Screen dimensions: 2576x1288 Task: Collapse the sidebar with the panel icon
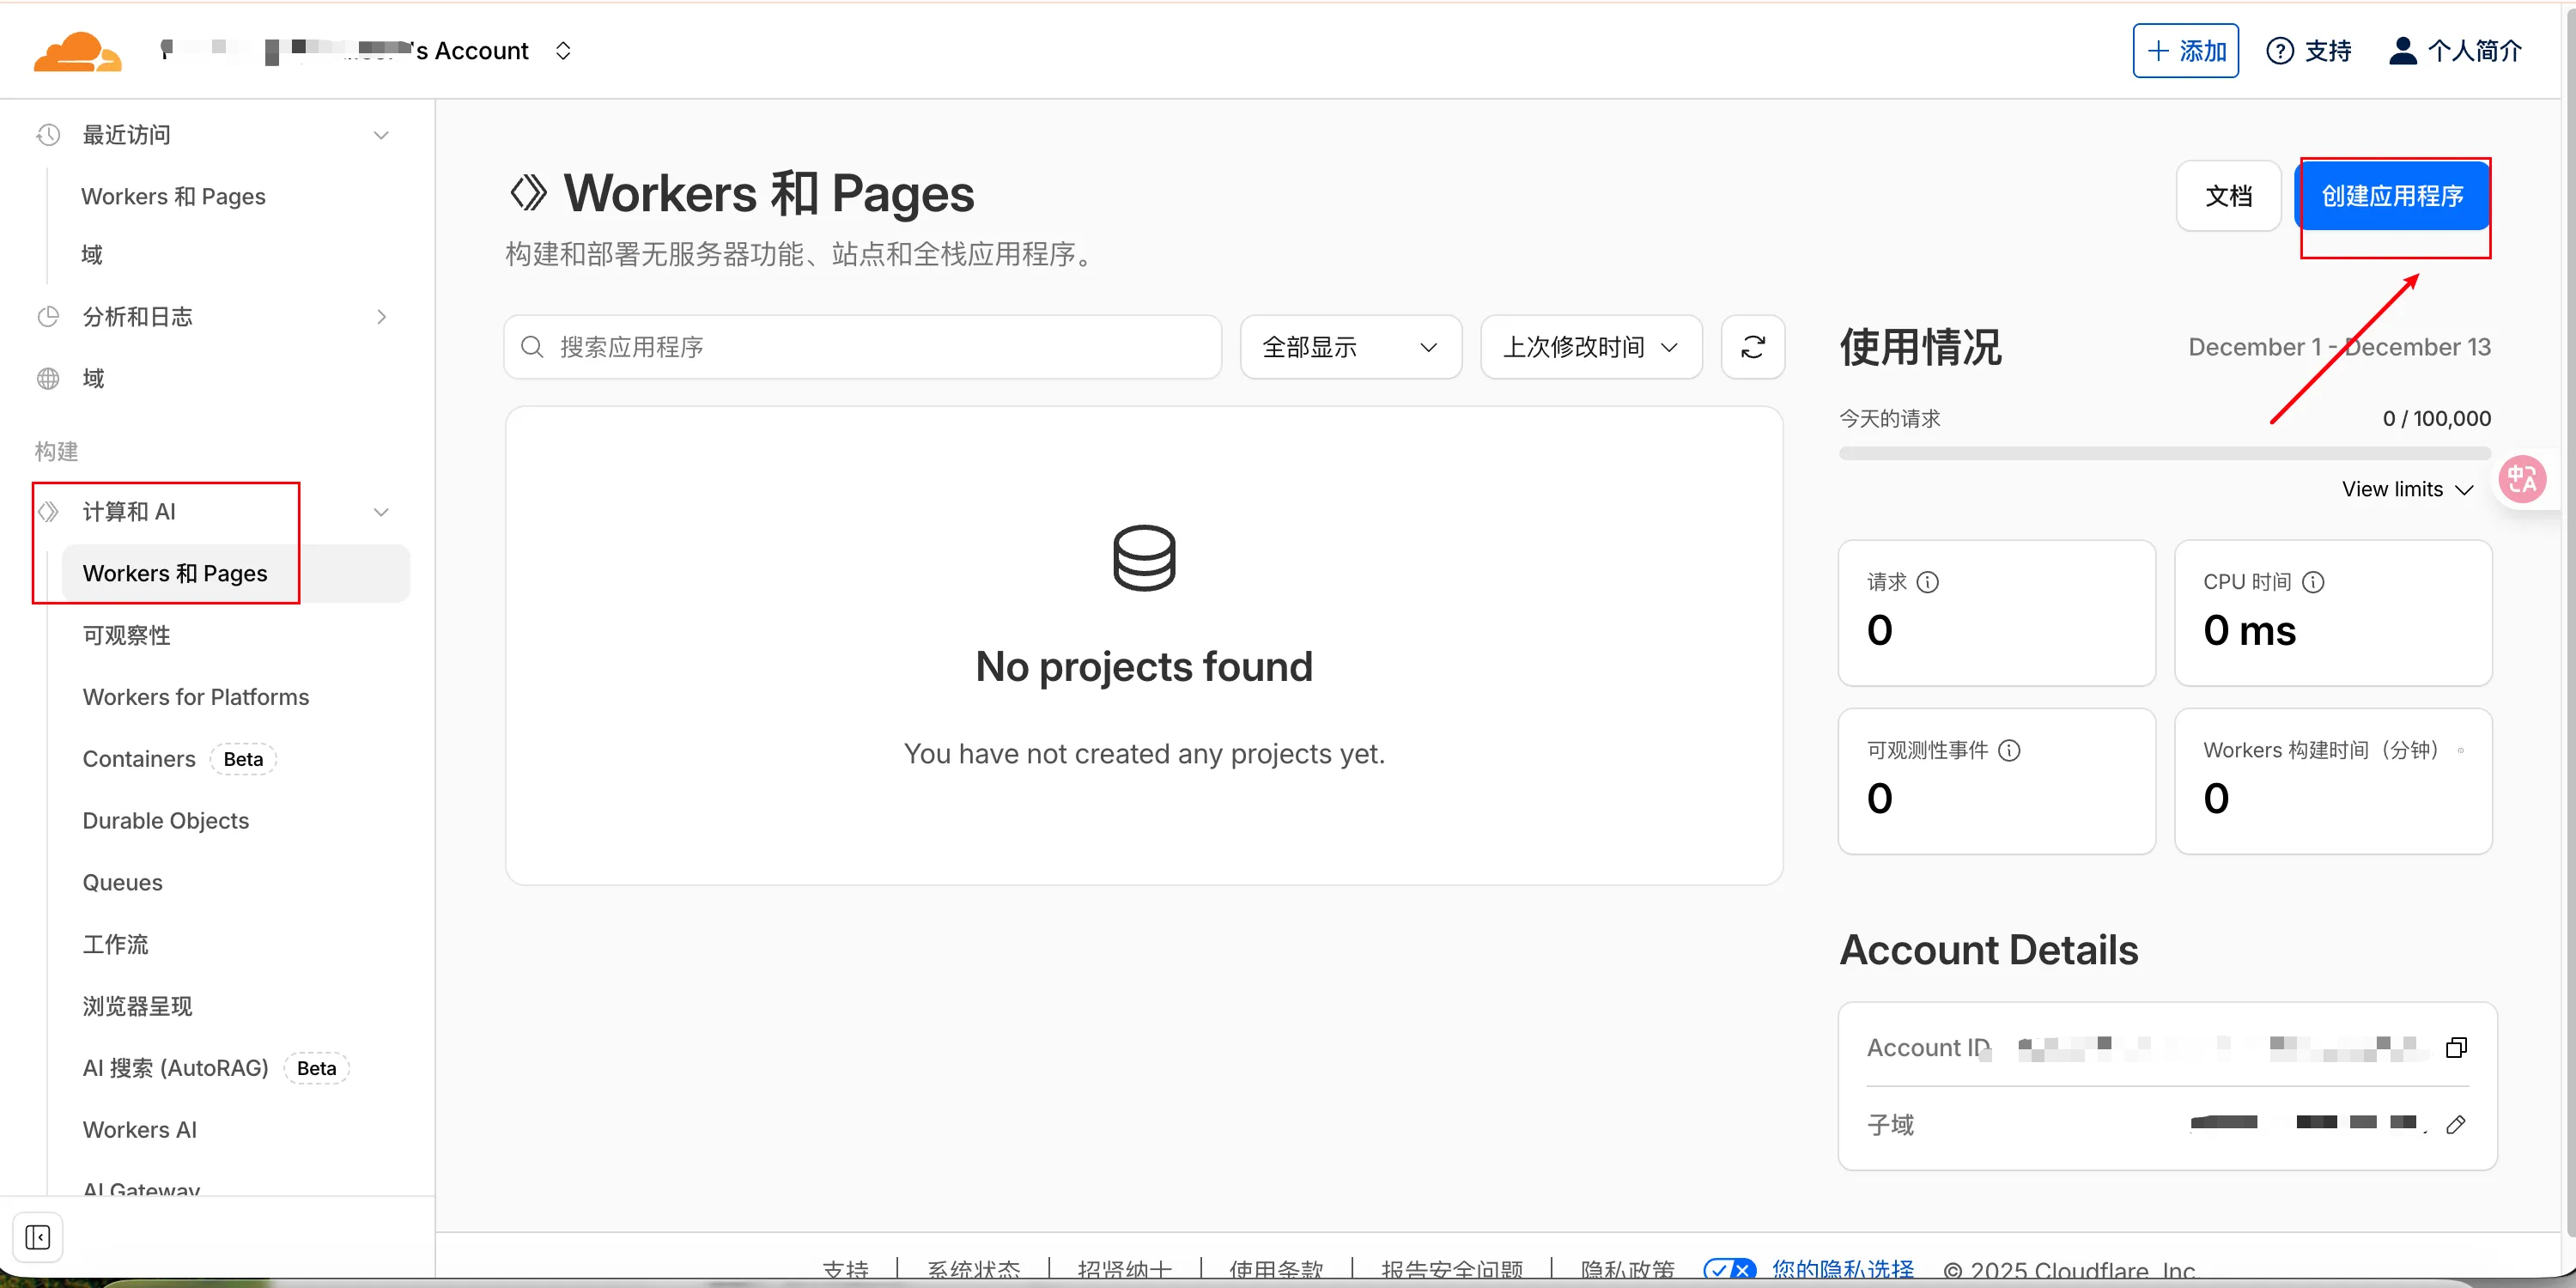38,1237
